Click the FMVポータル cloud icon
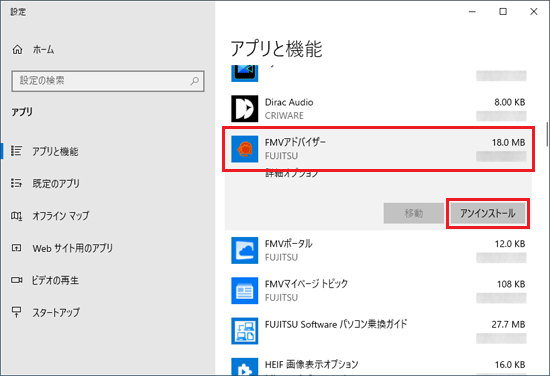The image size is (550, 376). point(244,250)
